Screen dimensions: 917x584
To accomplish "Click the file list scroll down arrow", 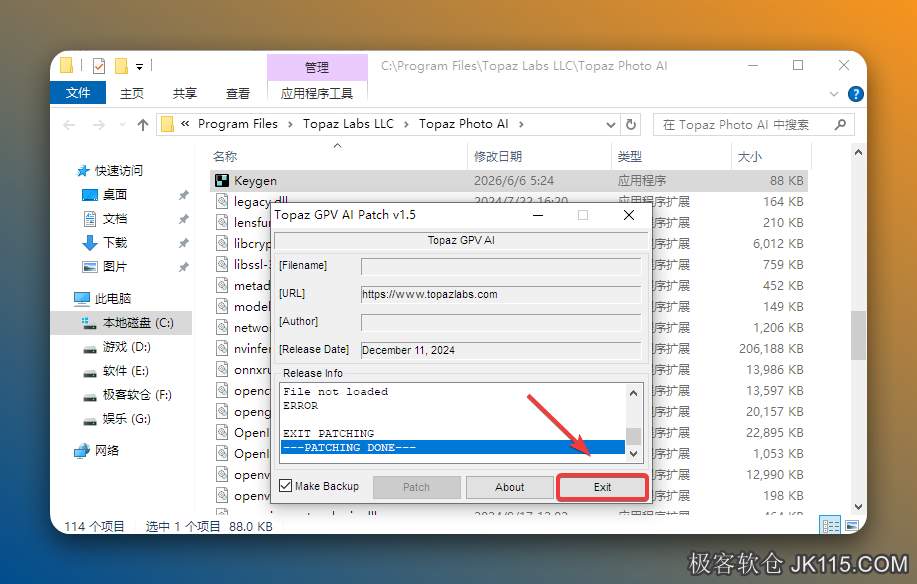I will [858, 506].
